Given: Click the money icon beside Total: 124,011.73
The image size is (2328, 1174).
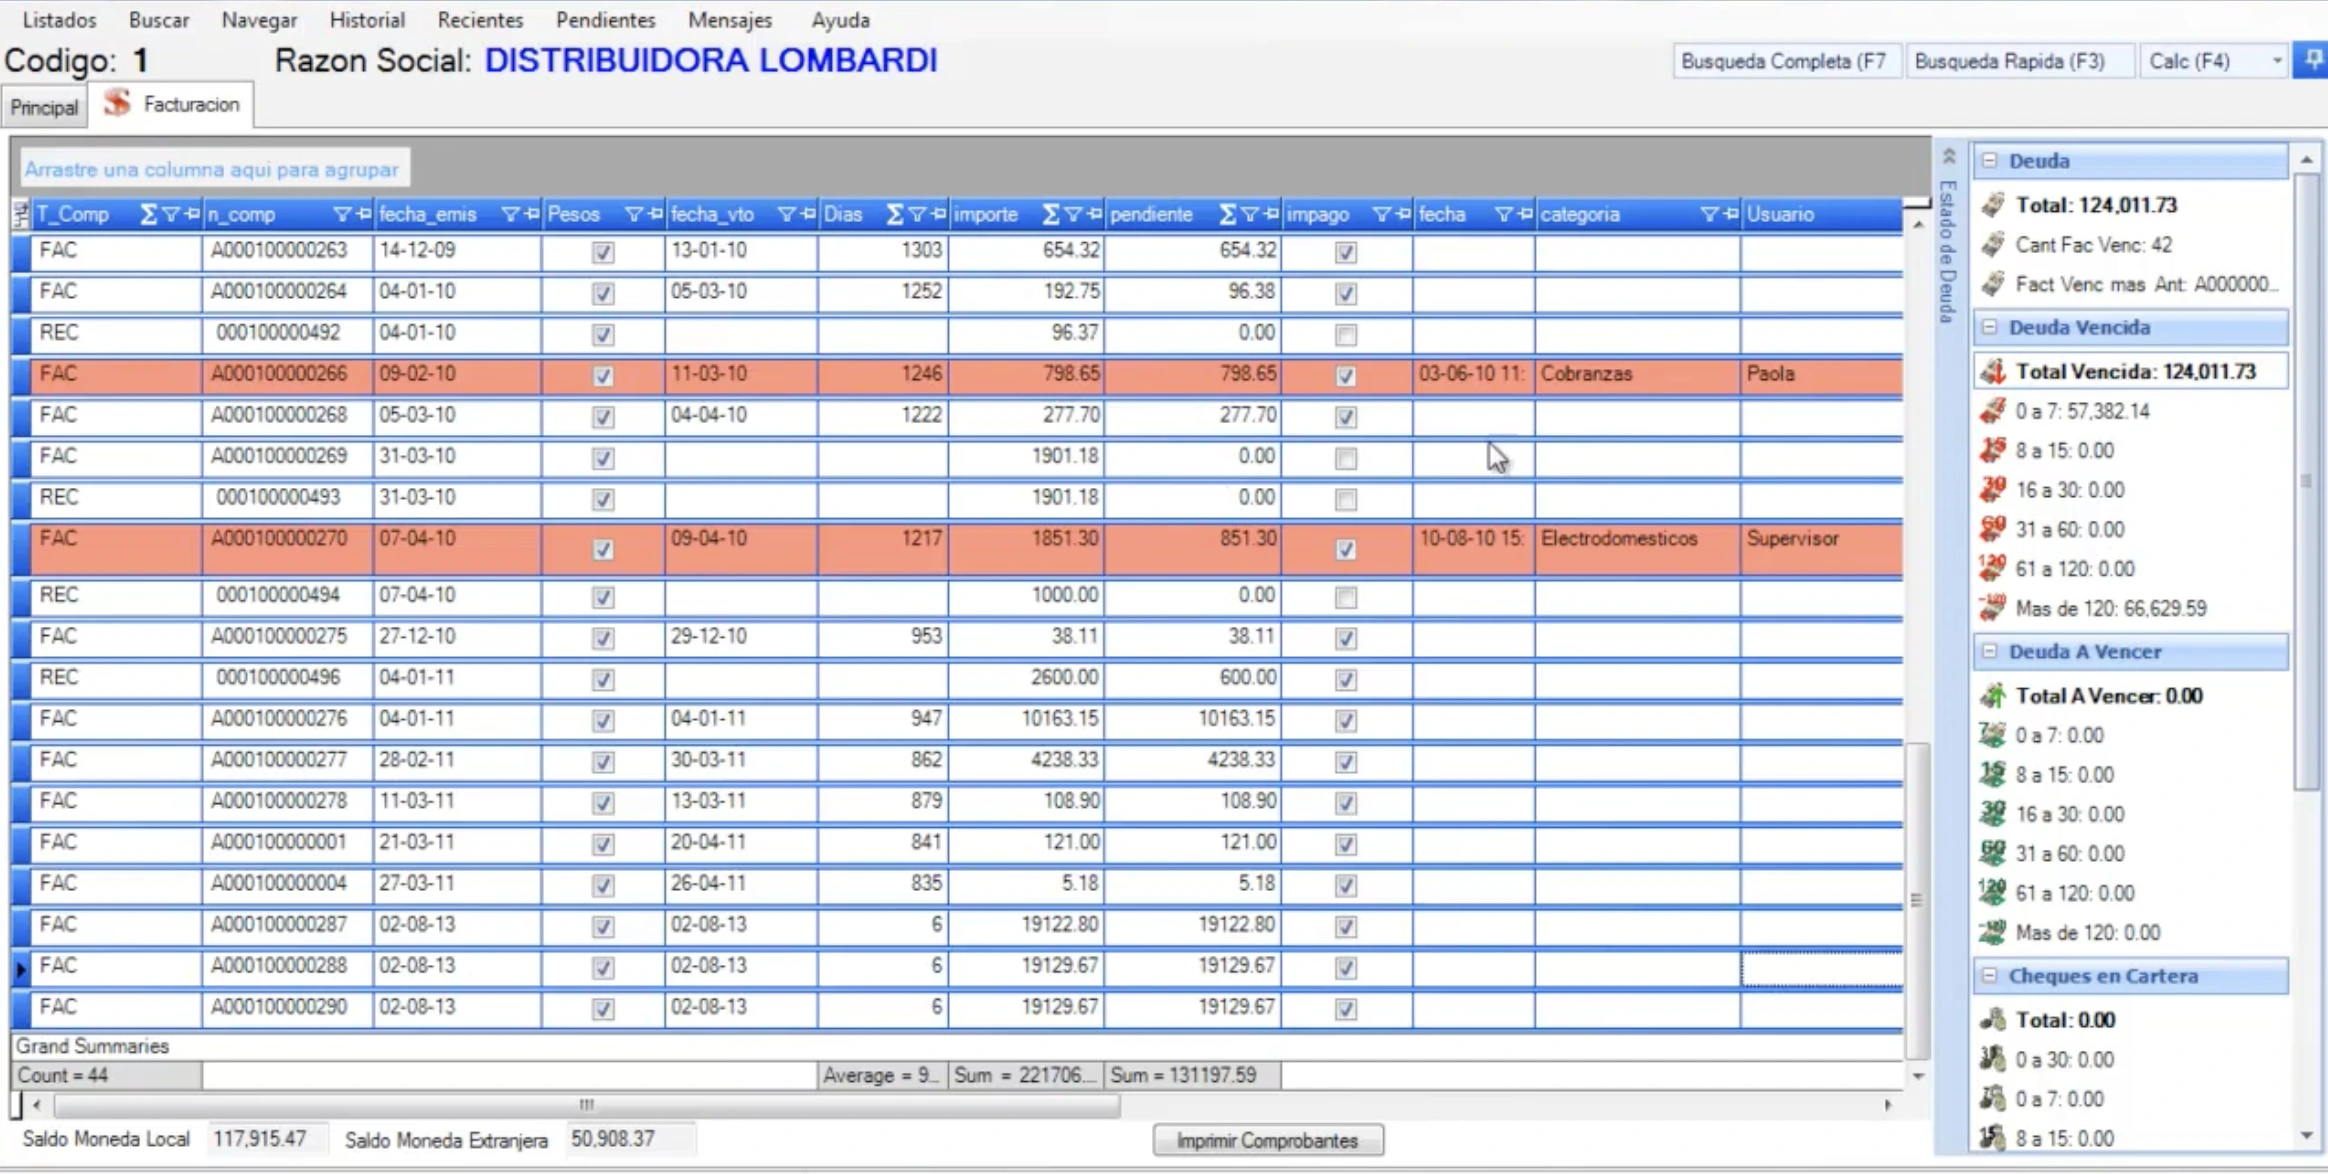Looking at the screenshot, I should click(x=1993, y=205).
